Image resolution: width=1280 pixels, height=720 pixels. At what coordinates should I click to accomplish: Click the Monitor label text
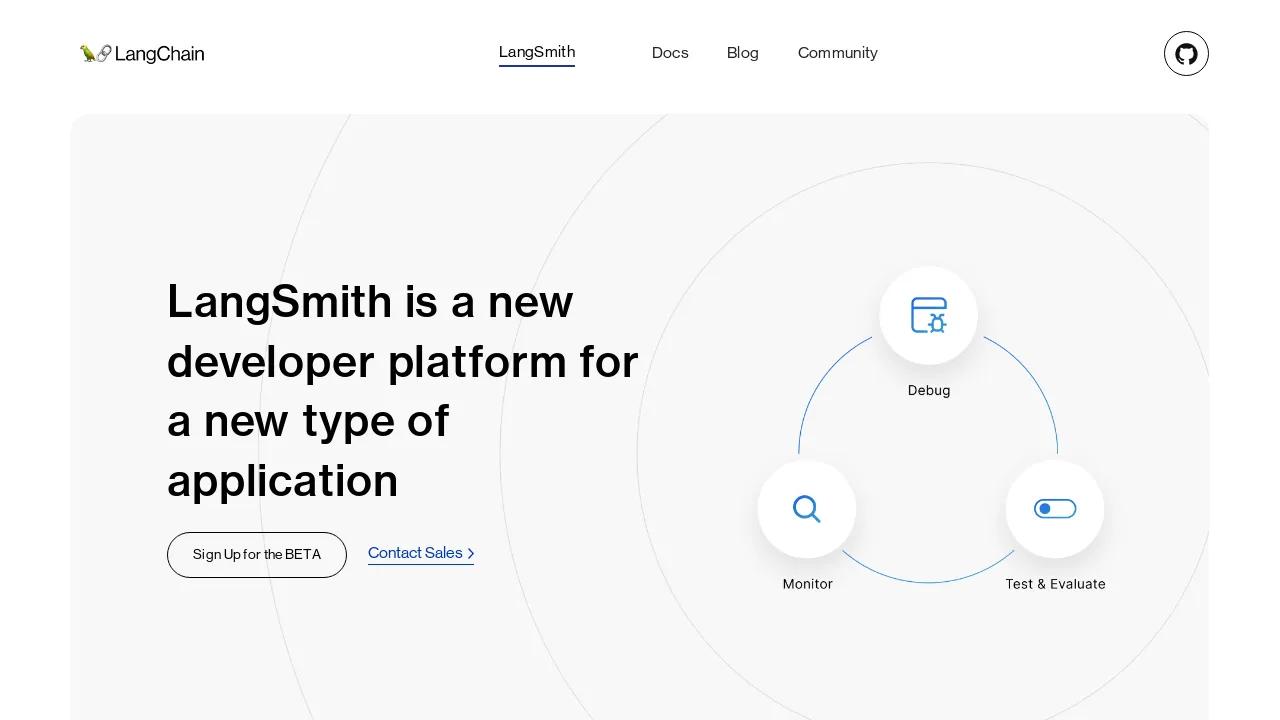click(x=808, y=584)
